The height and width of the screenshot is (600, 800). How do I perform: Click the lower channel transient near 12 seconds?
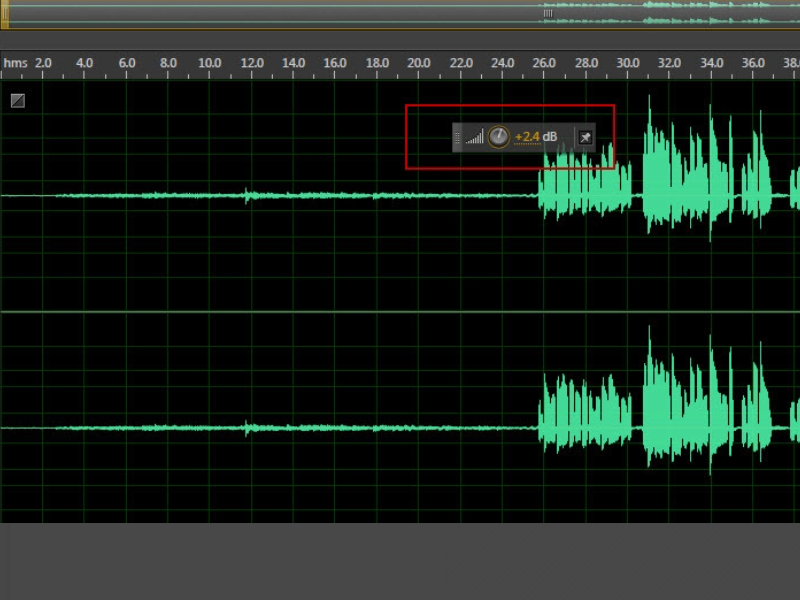[x=247, y=428]
